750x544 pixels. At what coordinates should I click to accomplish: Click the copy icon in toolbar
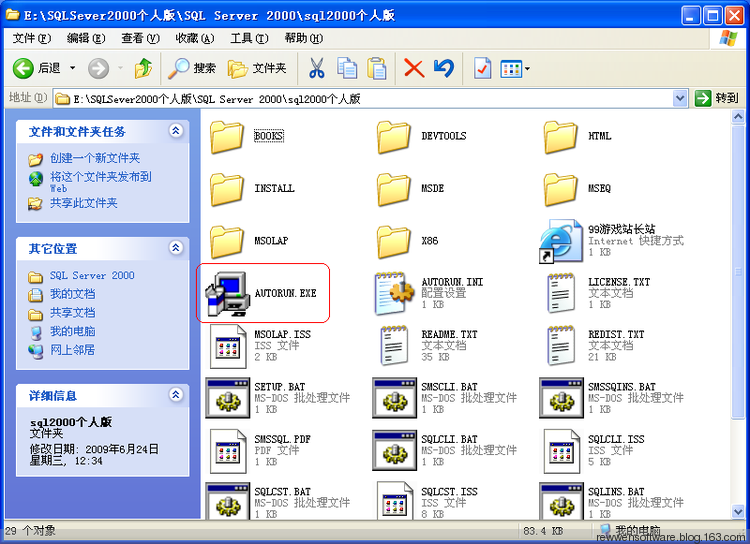point(347,68)
